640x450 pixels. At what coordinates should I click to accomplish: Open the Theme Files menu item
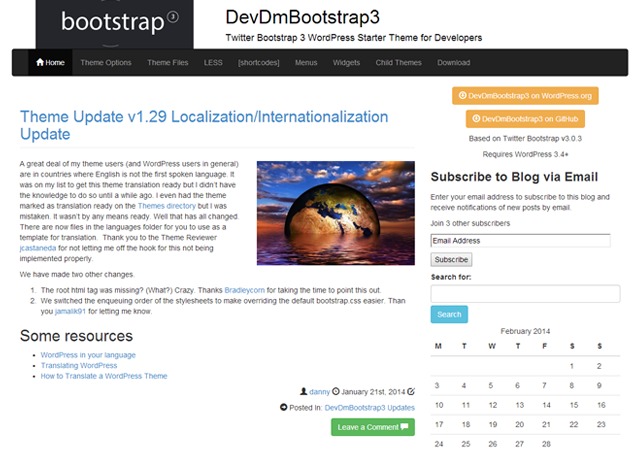point(168,62)
